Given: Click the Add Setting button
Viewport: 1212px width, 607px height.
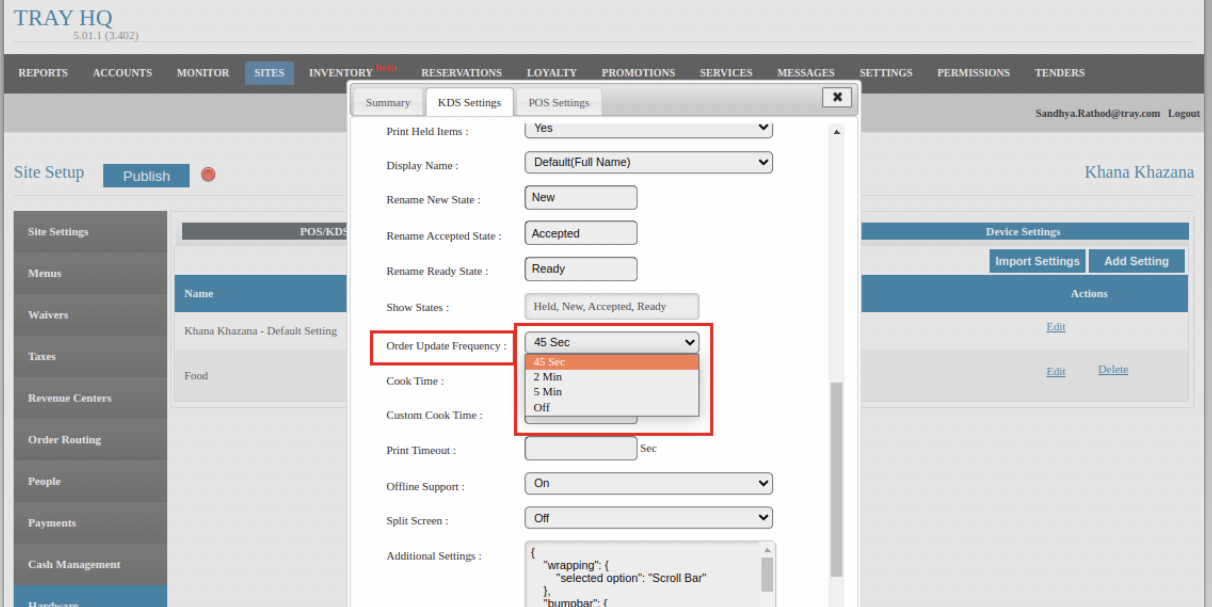Looking at the screenshot, I should 1136,261.
